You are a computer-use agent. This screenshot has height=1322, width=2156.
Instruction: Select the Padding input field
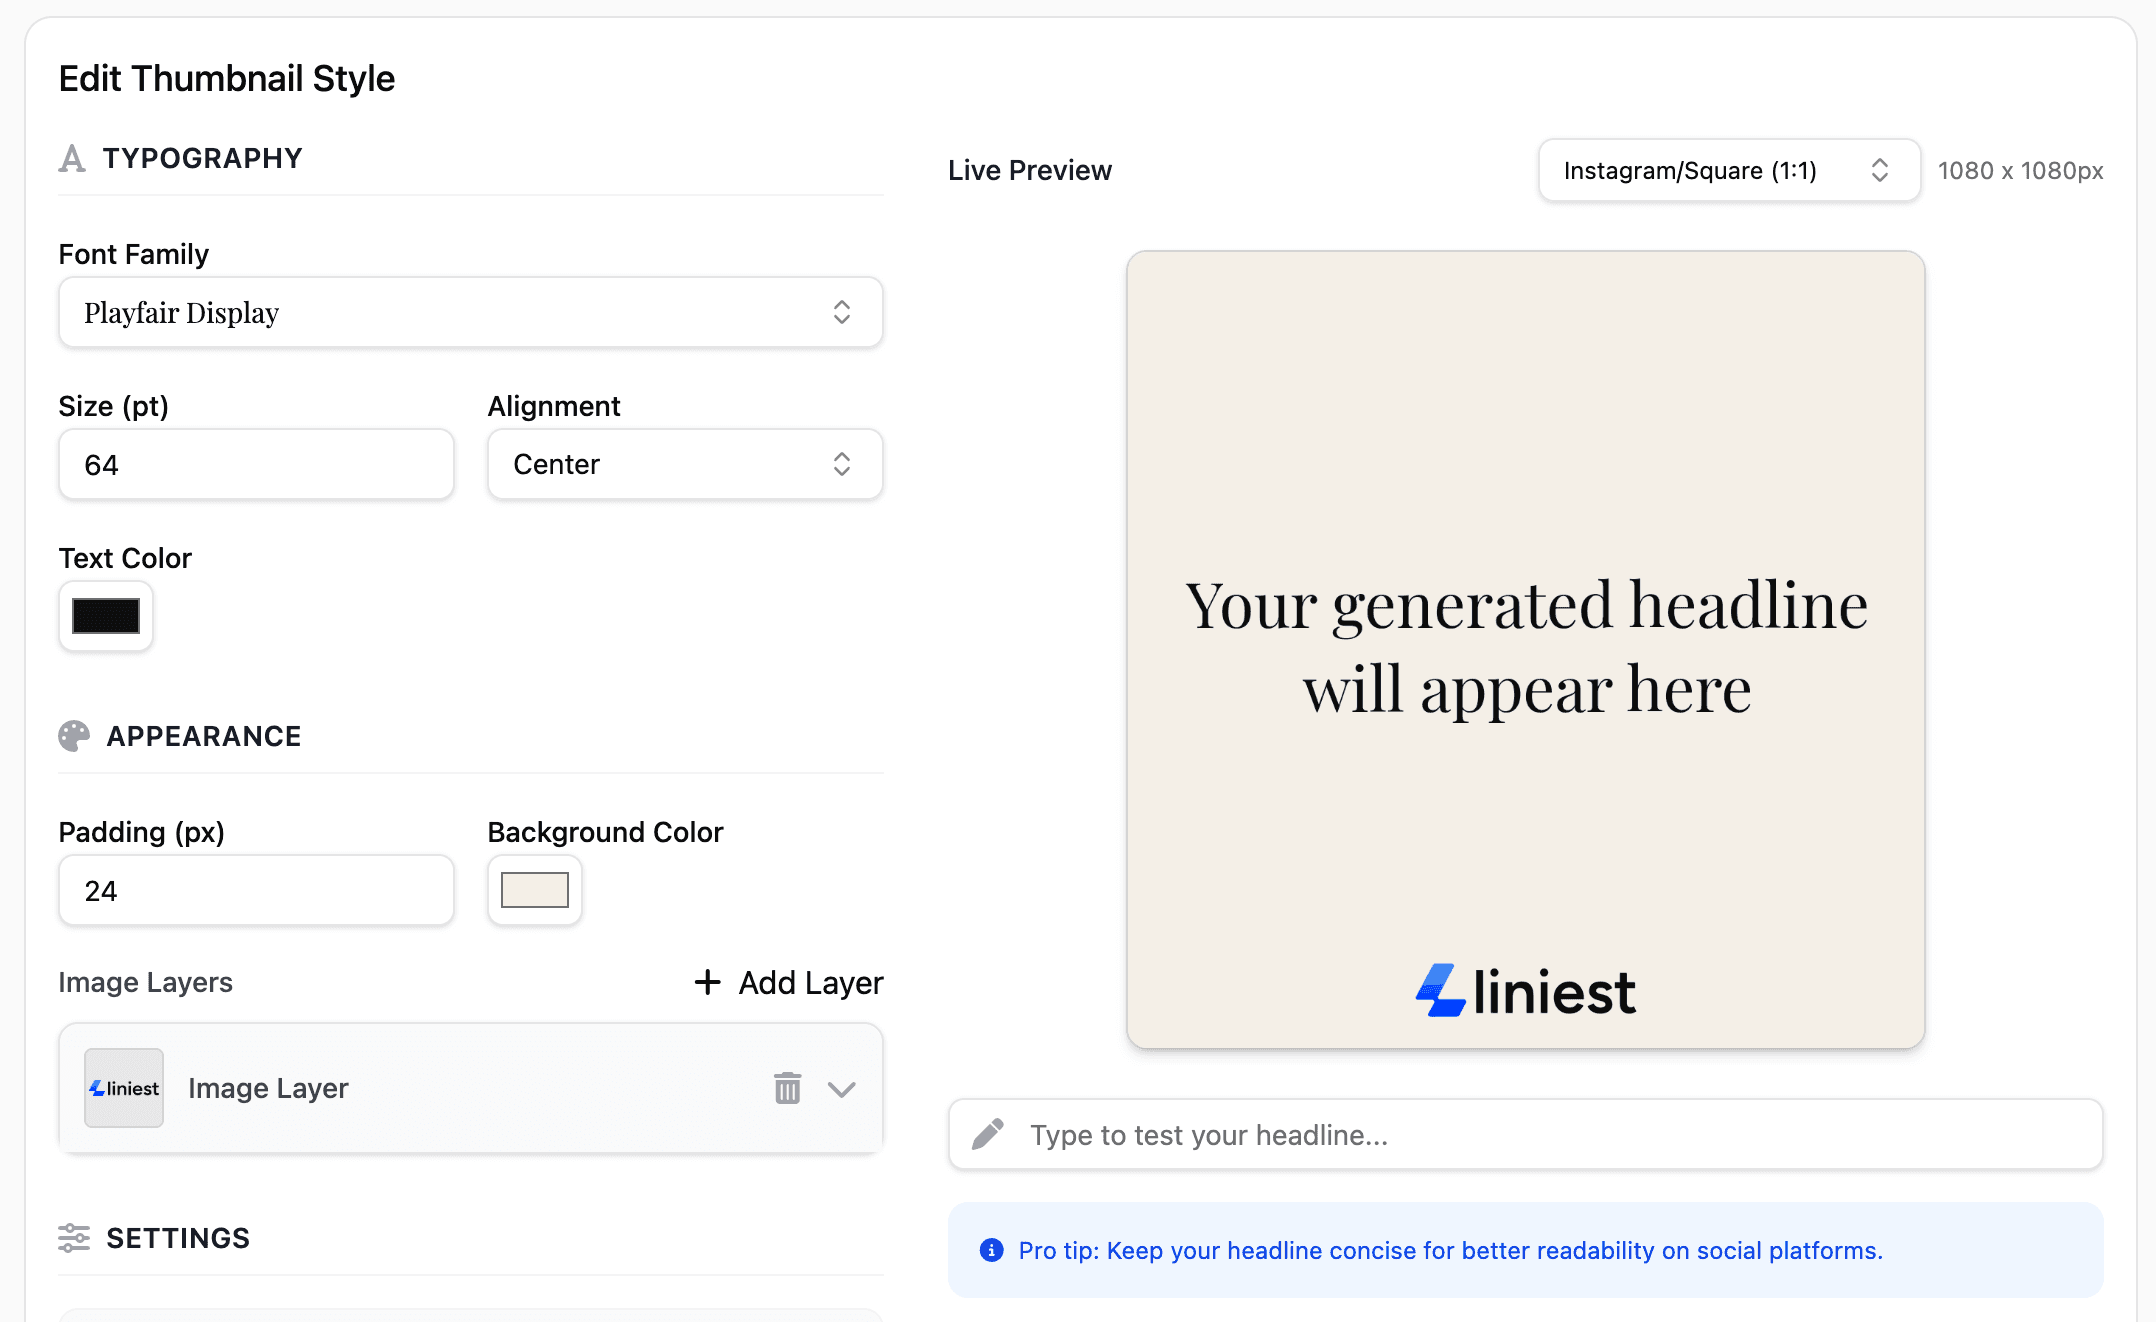tap(256, 890)
